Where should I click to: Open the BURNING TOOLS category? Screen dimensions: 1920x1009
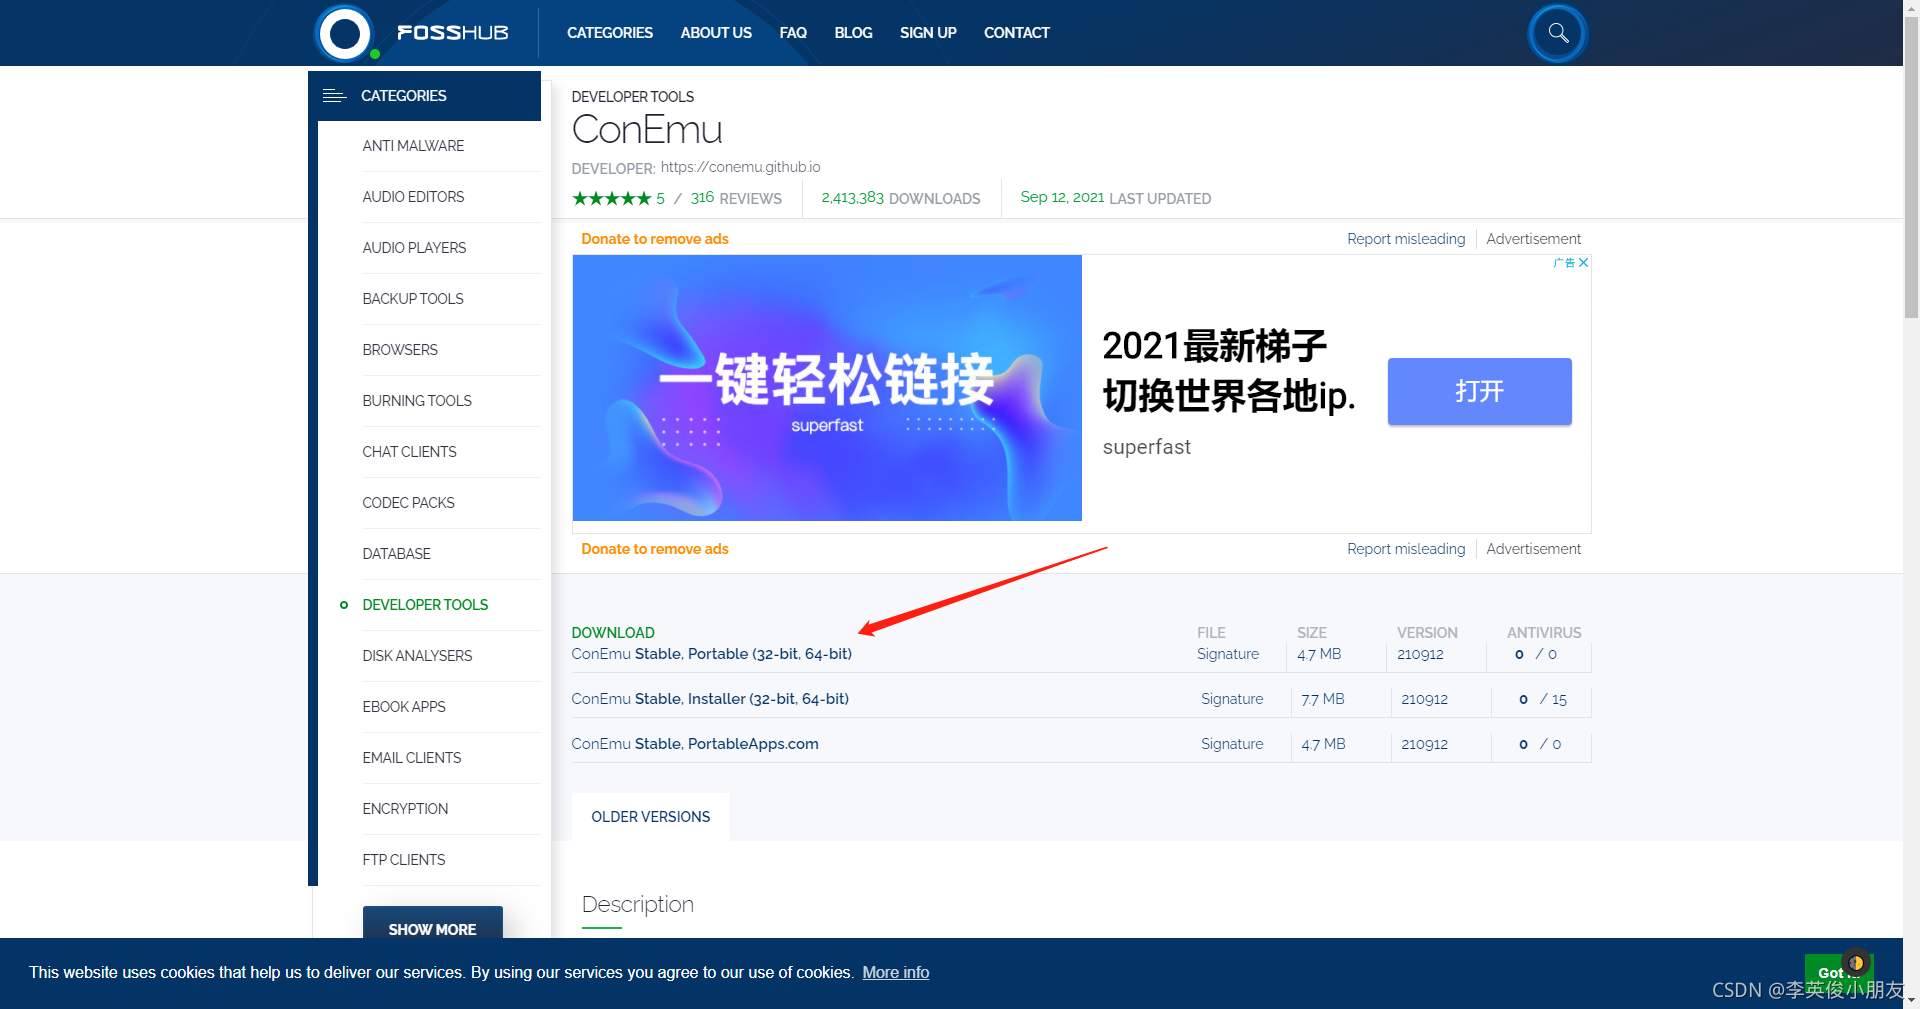(417, 401)
